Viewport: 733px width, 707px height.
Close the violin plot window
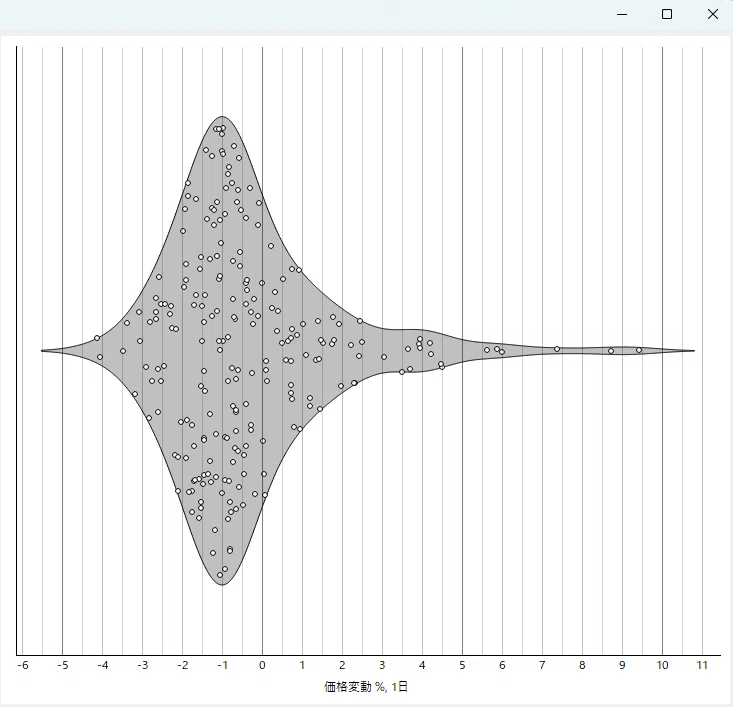[712, 14]
